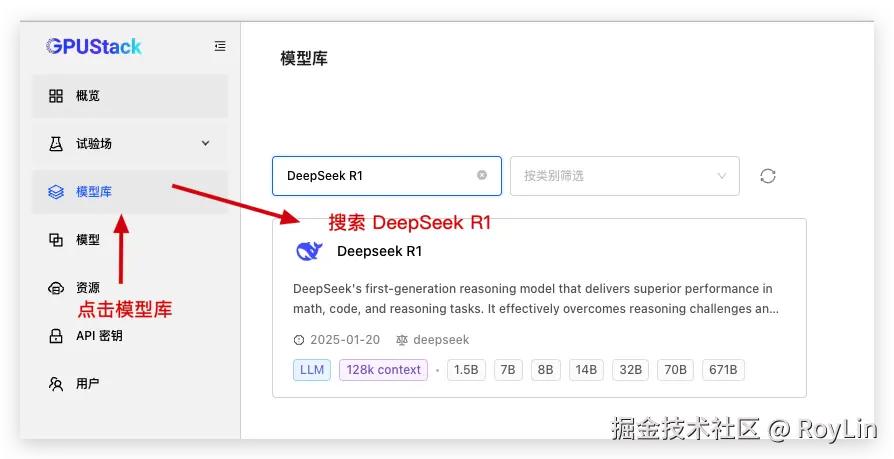894x459 pixels.
Task: Clear the DeepSeek R1 search text
Action: click(x=482, y=175)
